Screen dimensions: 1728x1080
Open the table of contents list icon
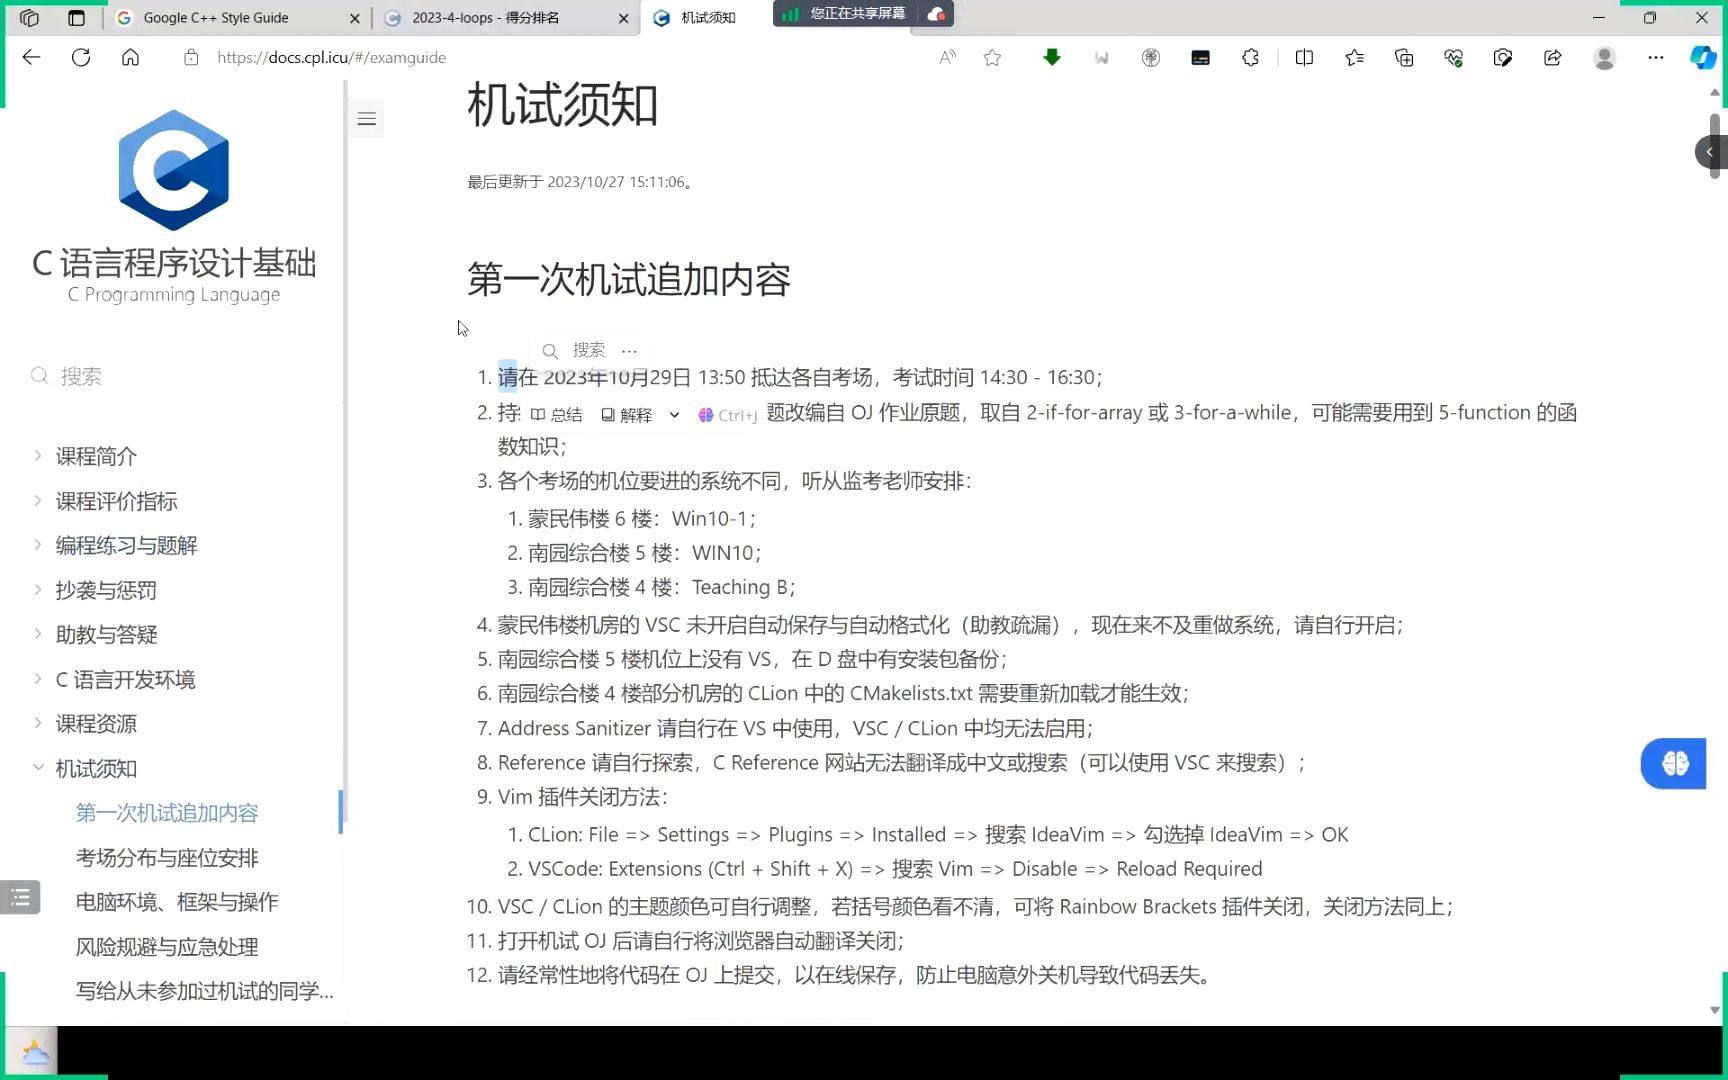pos(20,898)
